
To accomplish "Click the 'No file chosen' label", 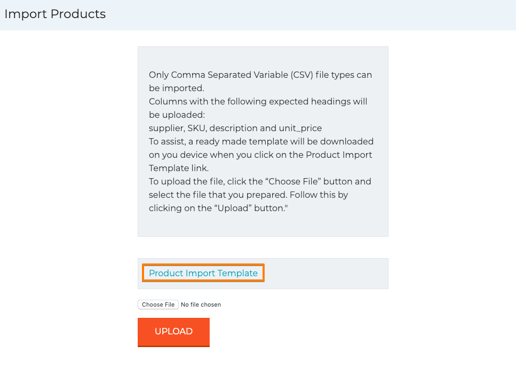I will click(201, 304).
